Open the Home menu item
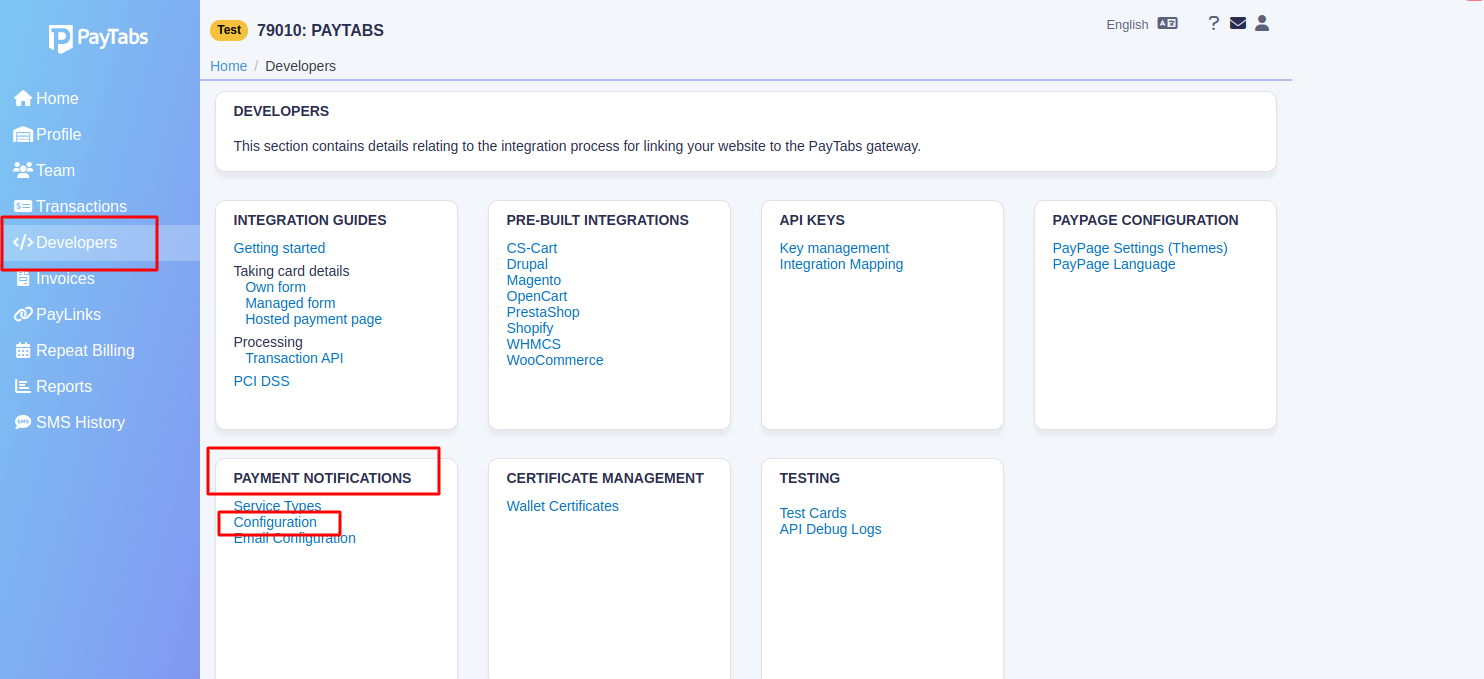 pyautogui.click(x=57, y=98)
